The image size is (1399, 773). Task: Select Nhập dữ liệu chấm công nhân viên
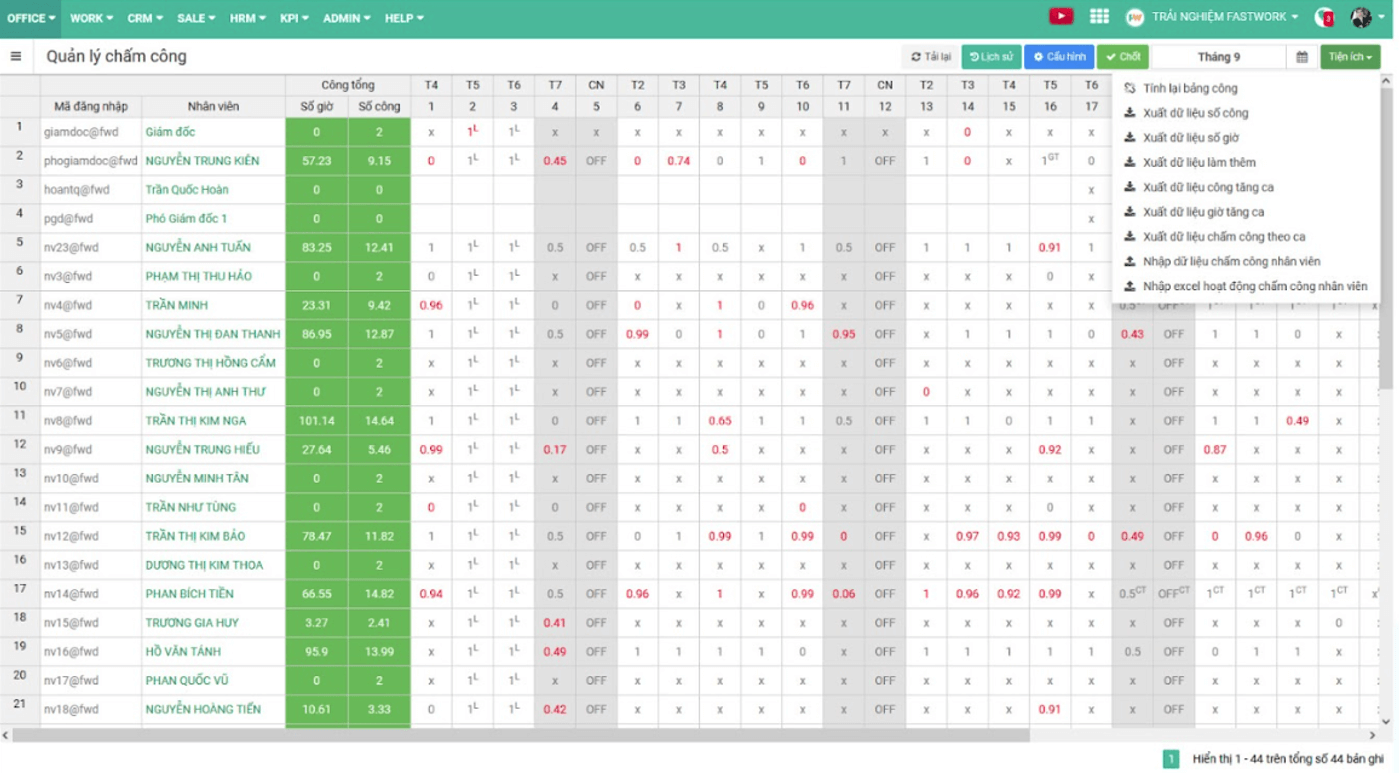1231,261
